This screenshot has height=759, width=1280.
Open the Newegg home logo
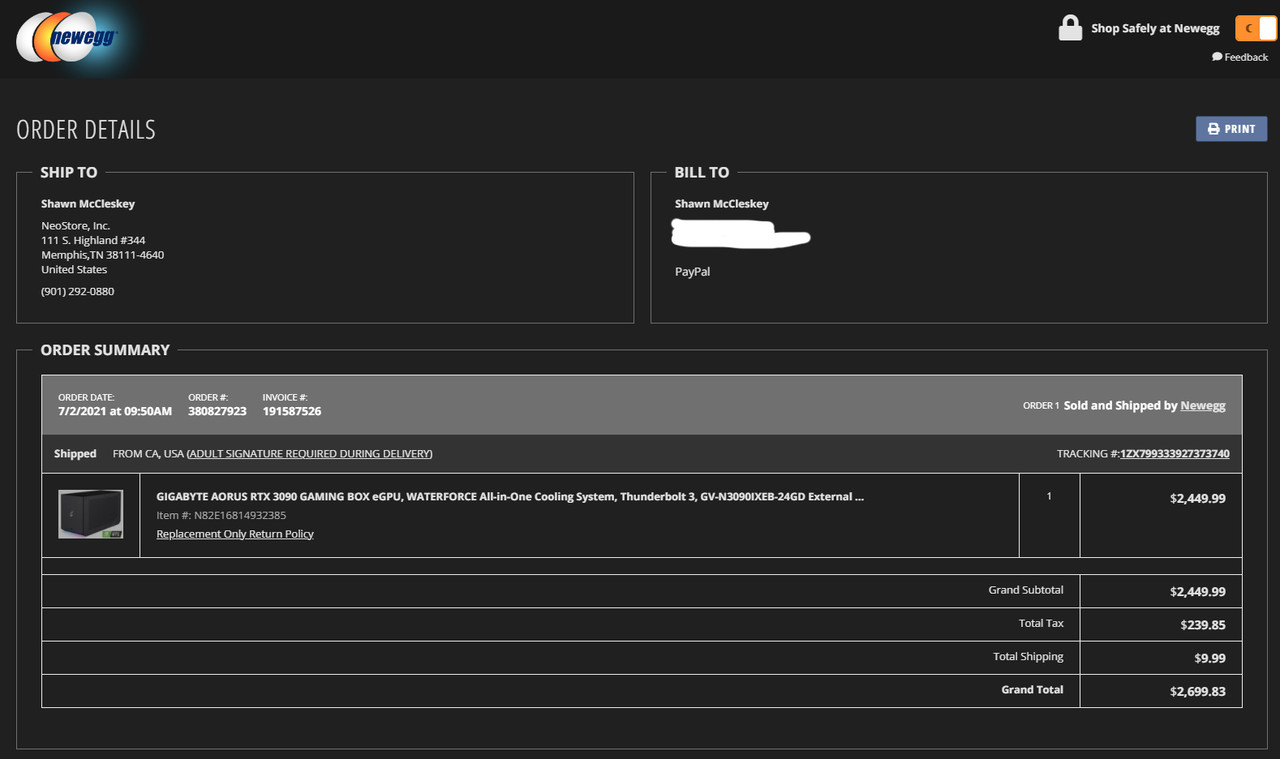pos(67,37)
